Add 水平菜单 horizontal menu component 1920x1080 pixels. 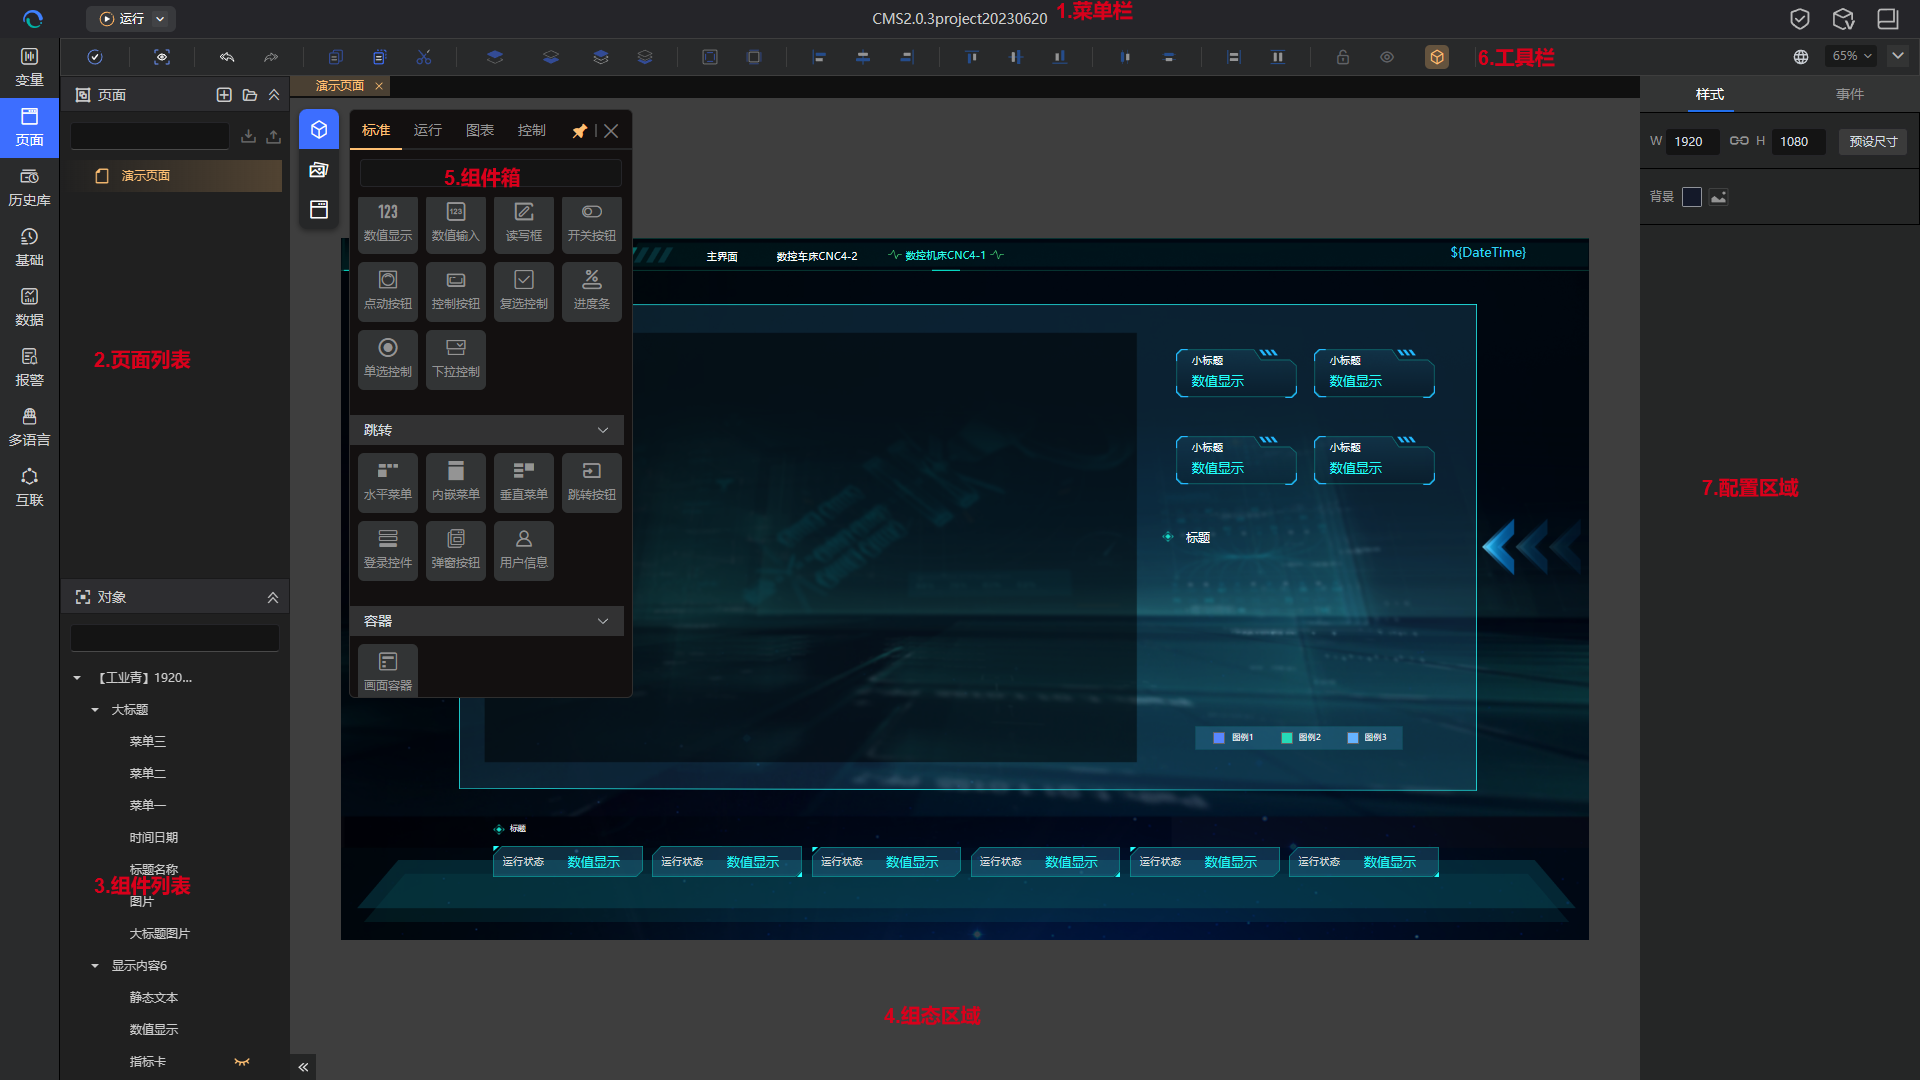click(x=388, y=482)
